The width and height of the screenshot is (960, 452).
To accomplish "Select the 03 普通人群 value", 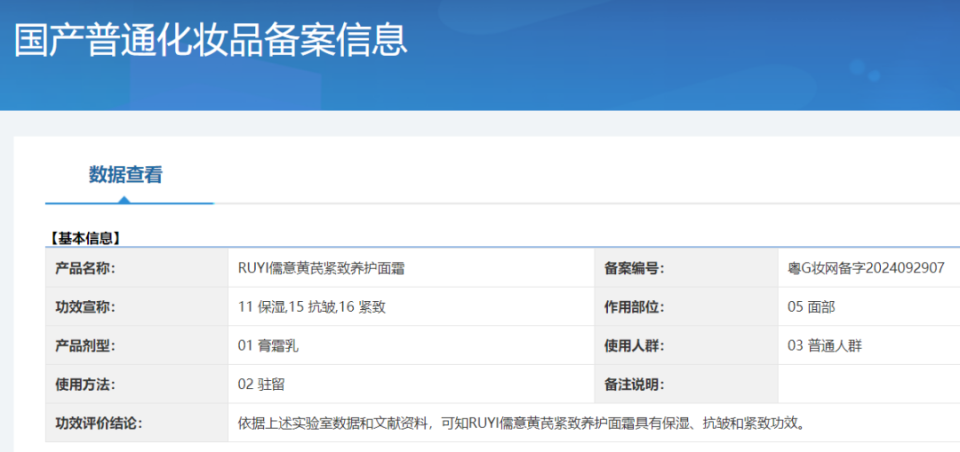I will [825, 346].
